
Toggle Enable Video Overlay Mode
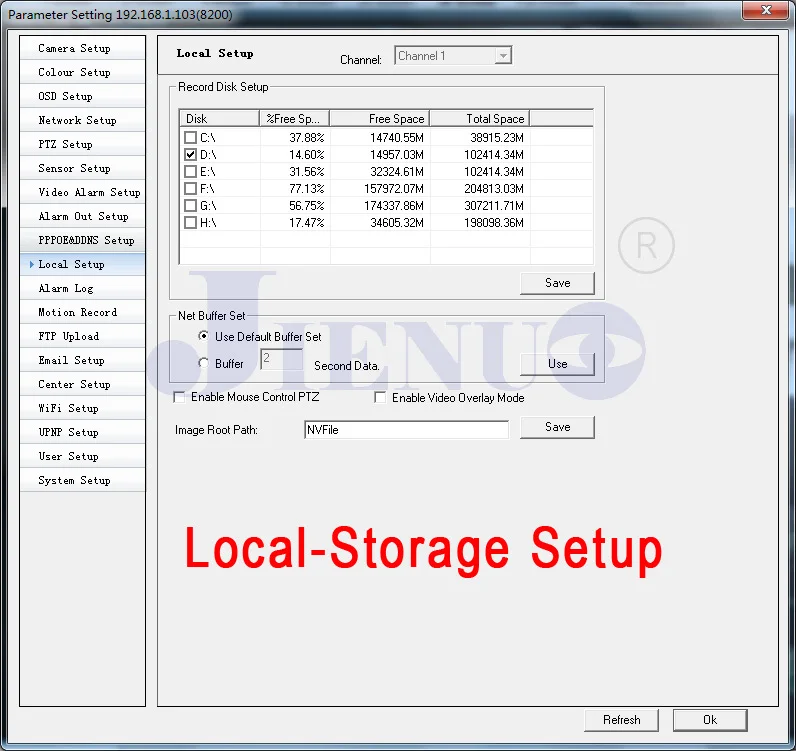(x=380, y=397)
